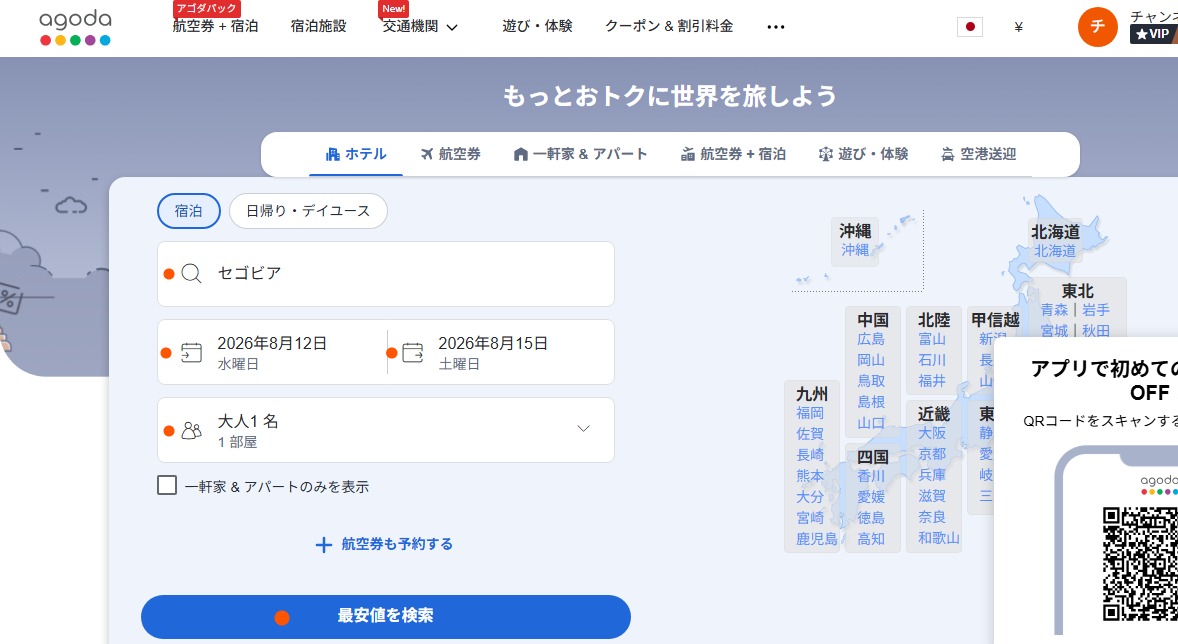Tick 一軒家 & アパートのみを表示 checkbox
Viewport: 1178px width, 644px height.
point(167,485)
